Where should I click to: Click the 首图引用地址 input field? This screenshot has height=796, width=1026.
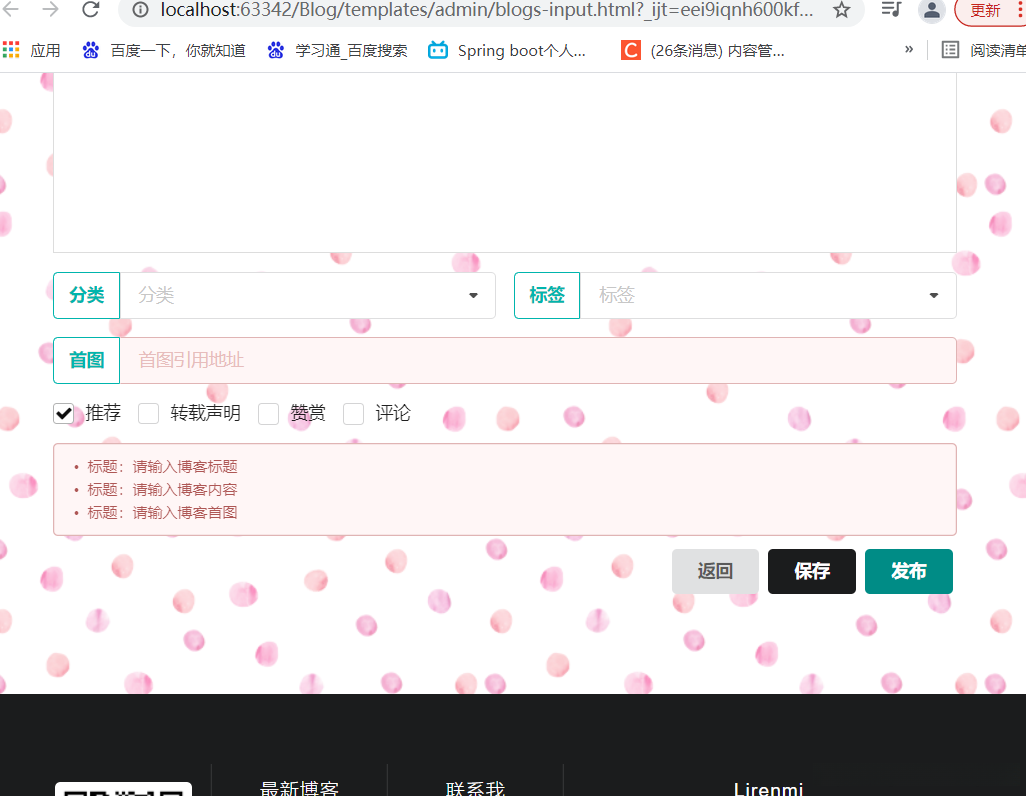pyautogui.click(x=500, y=360)
